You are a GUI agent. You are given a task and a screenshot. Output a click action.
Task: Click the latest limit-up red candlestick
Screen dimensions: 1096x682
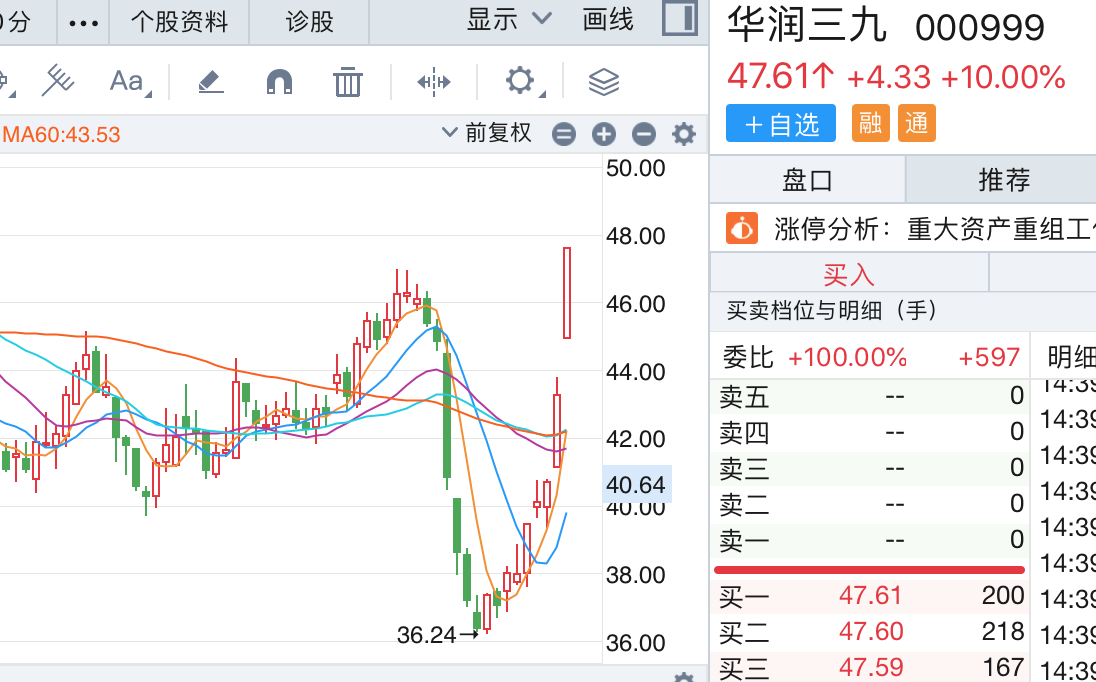(567, 293)
